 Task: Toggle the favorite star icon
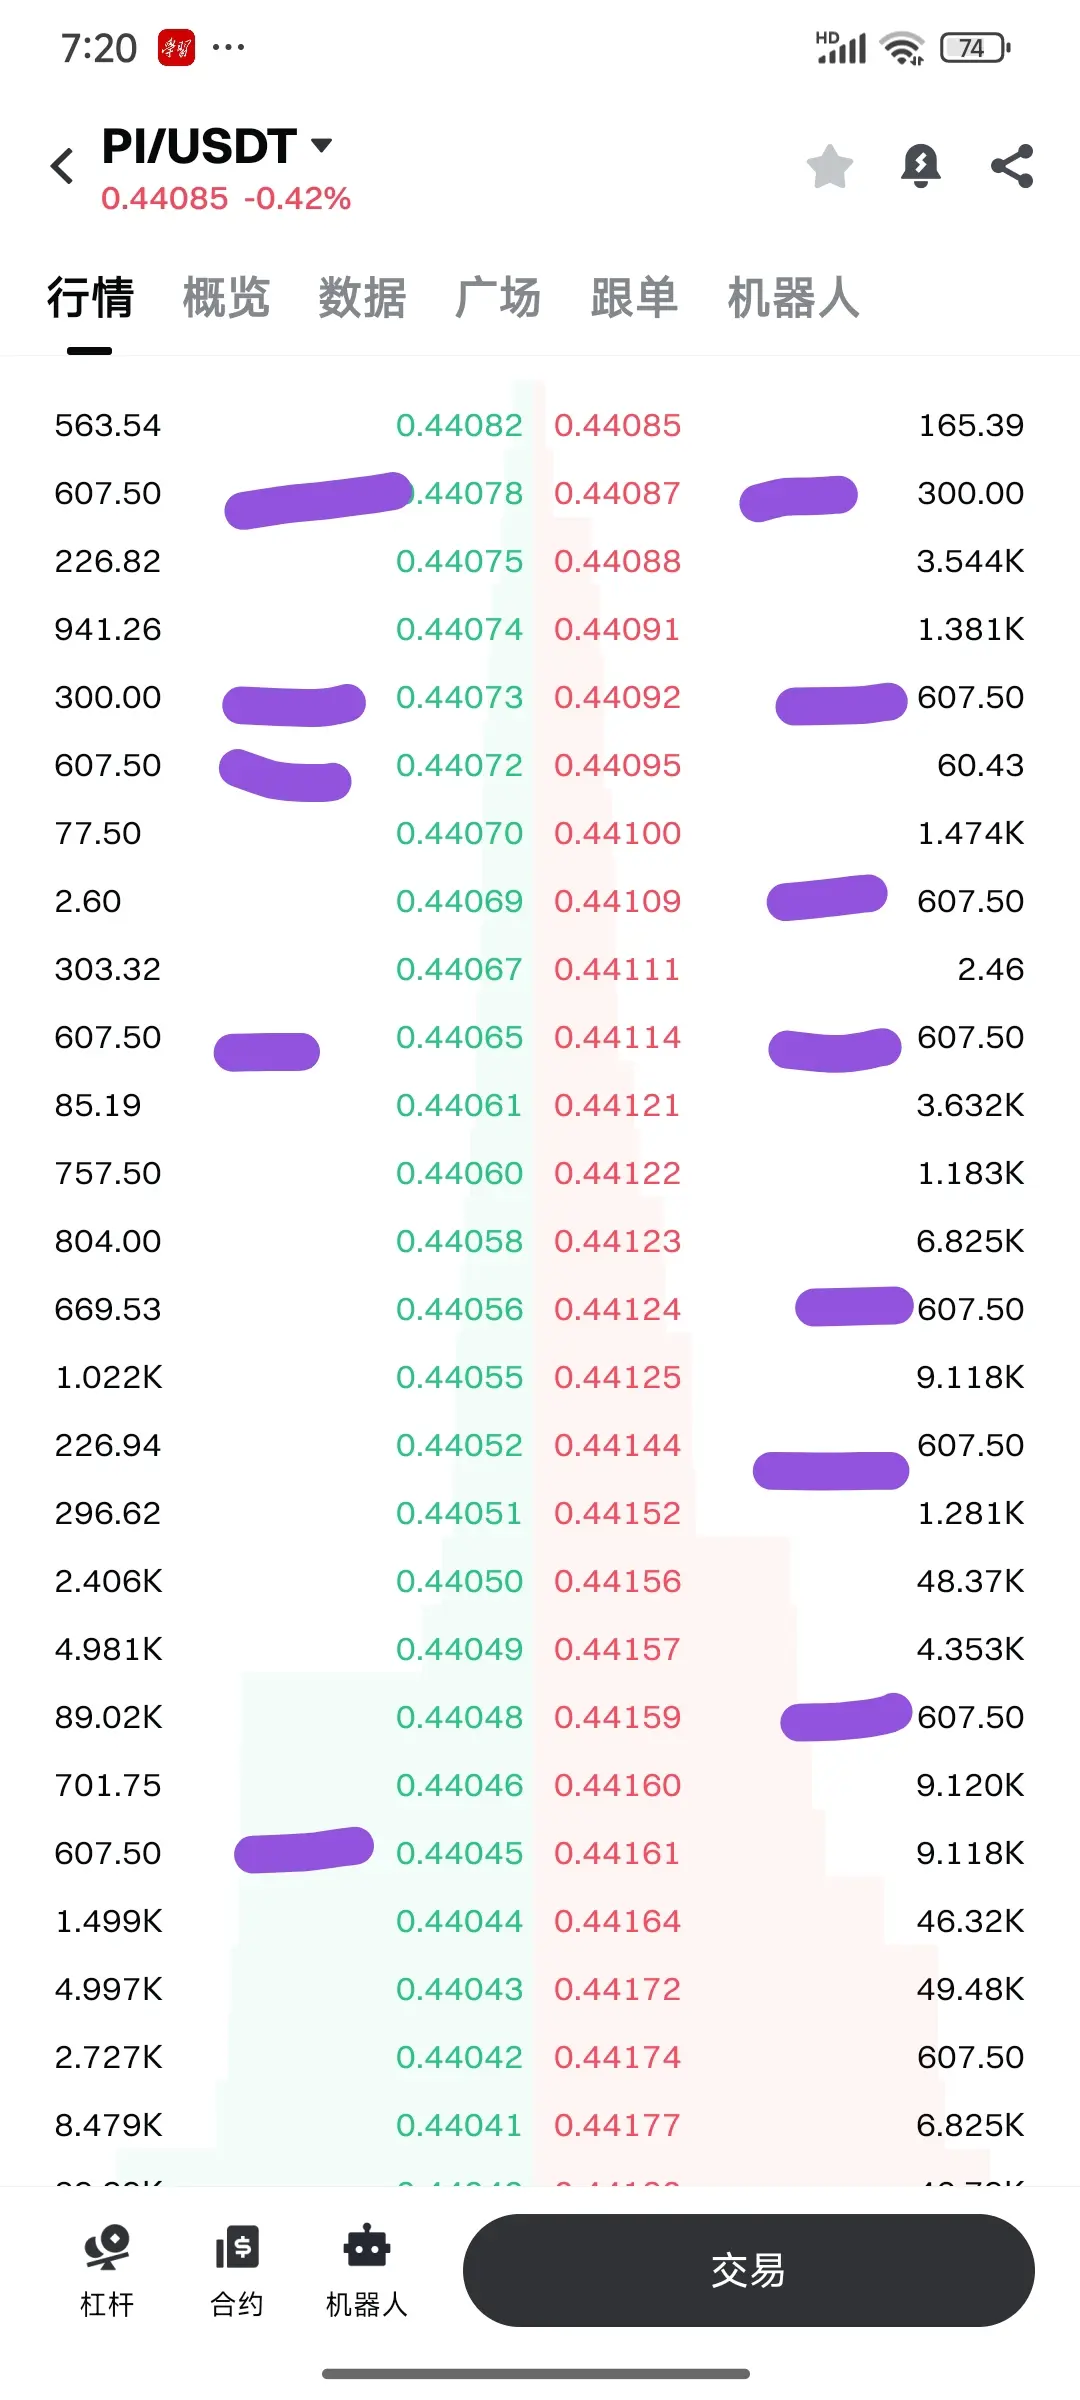pos(830,166)
